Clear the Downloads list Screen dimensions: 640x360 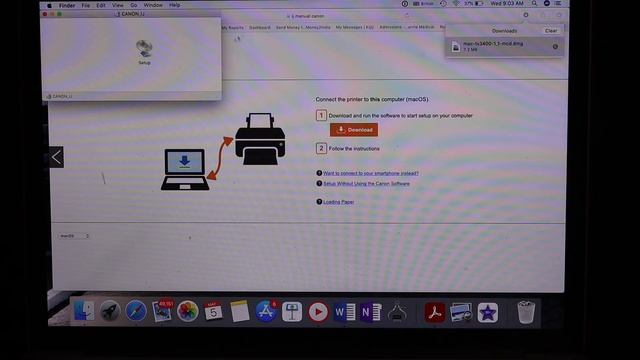pyautogui.click(x=551, y=31)
